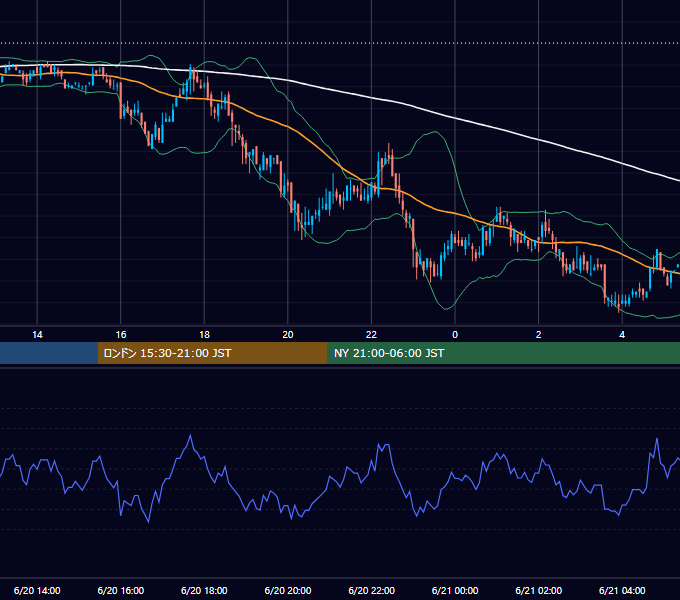The image size is (680, 600).
Task: Click the 6/20 22:00 label on oscillator axis
Action: tap(371, 590)
